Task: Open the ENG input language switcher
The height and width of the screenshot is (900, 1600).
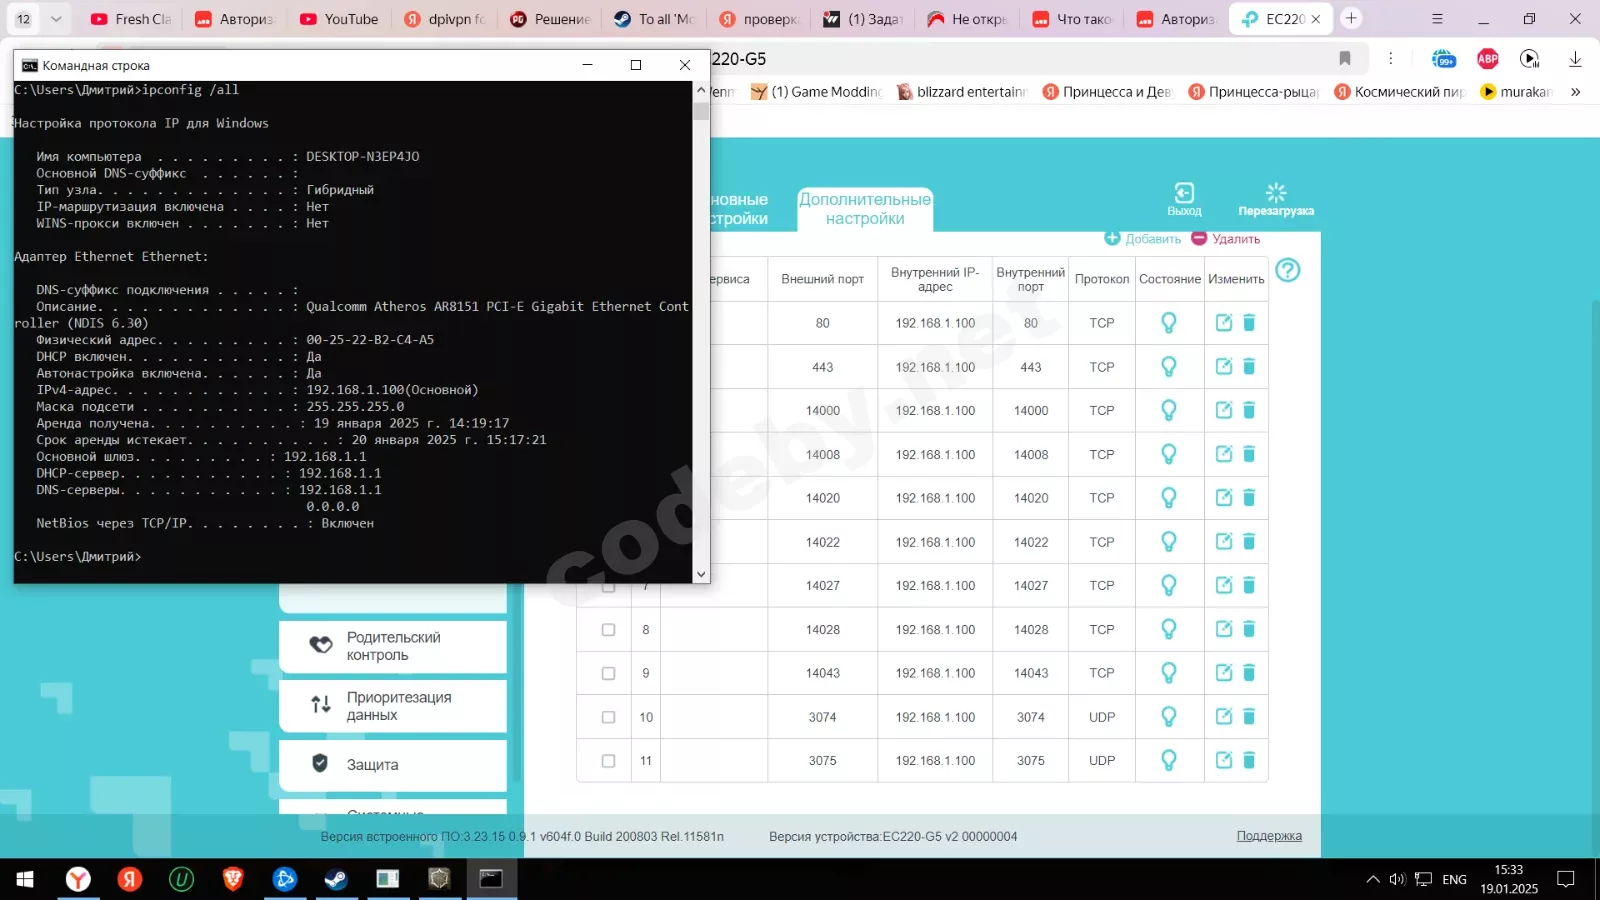Action: [1454, 880]
